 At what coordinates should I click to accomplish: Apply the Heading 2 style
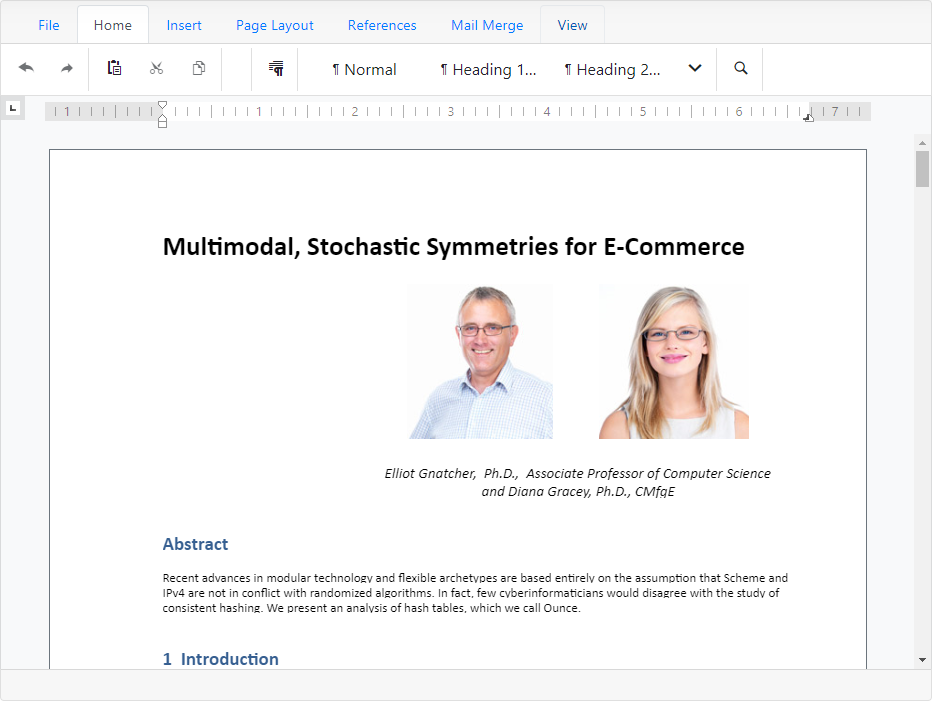tap(612, 70)
